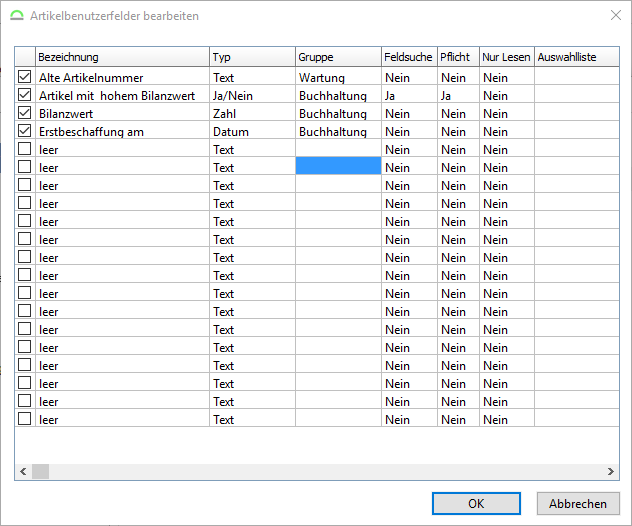The image size is (632, 526).
Task: Select the 'Erstbeschaffung am' name cell
Action: point(123,130)
